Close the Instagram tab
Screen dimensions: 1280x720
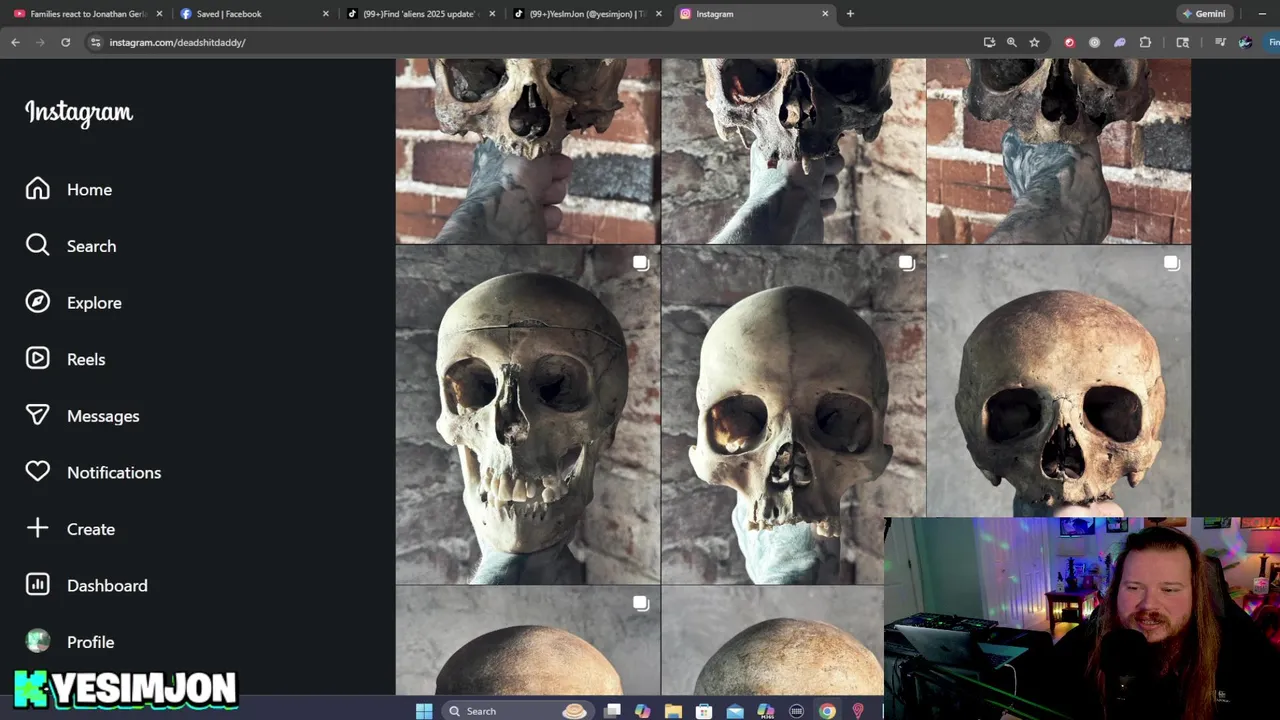(825, 14)
